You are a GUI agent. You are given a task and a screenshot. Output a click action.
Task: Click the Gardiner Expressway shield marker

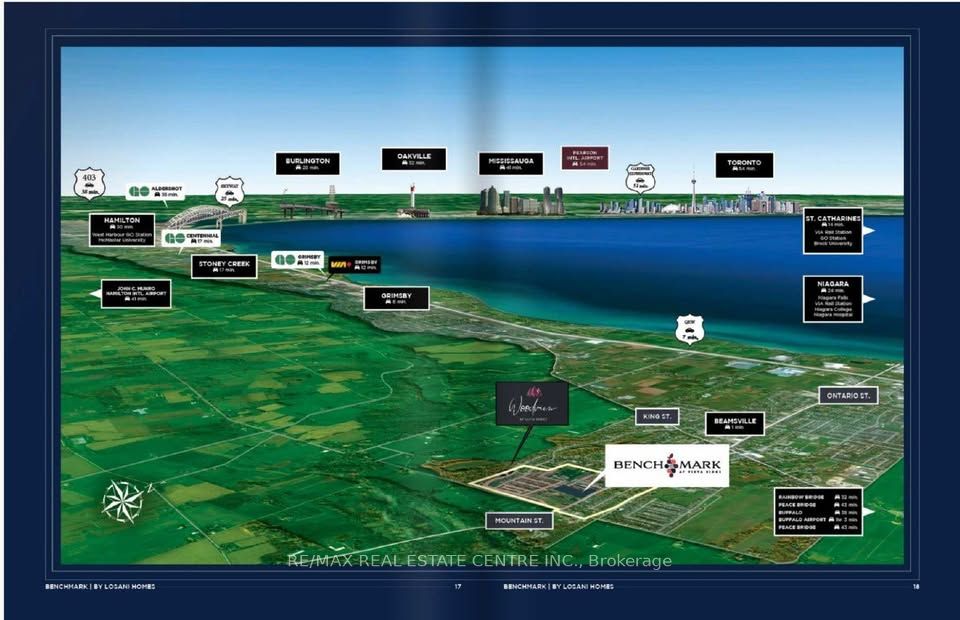(640, 178)
